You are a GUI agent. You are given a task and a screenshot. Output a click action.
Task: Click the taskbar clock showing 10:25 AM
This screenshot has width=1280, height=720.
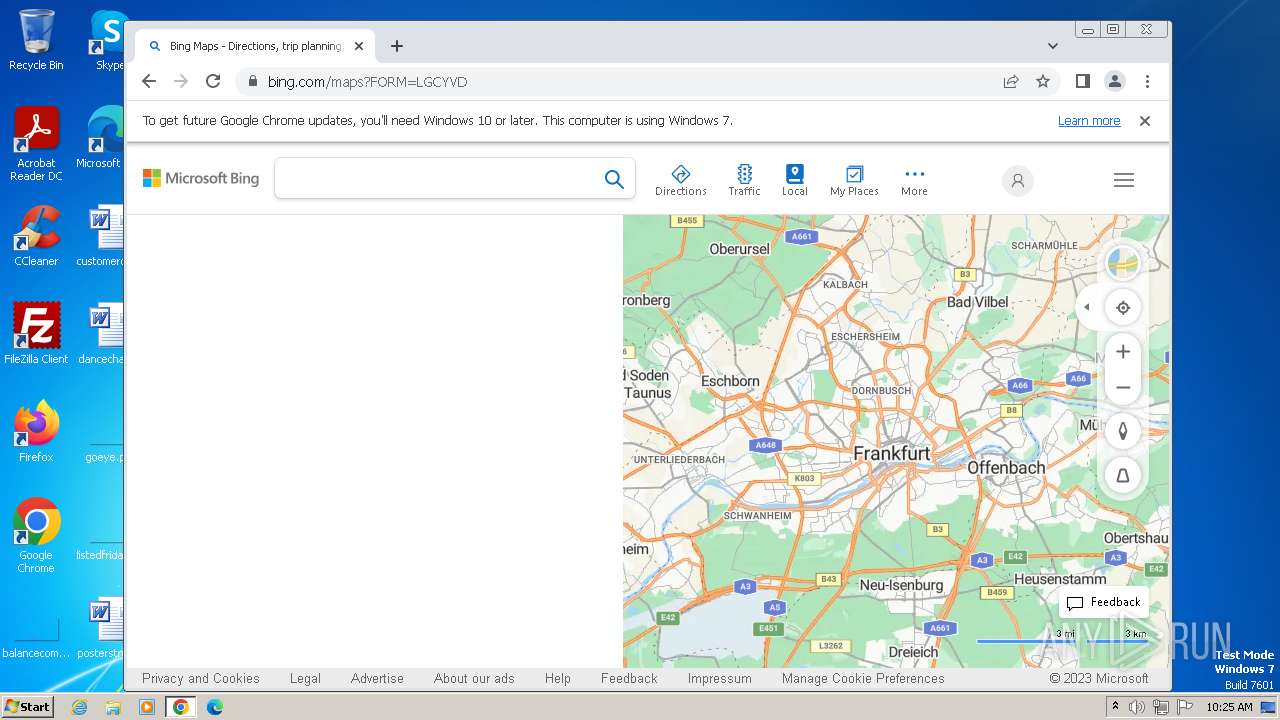pos(1229,707)
